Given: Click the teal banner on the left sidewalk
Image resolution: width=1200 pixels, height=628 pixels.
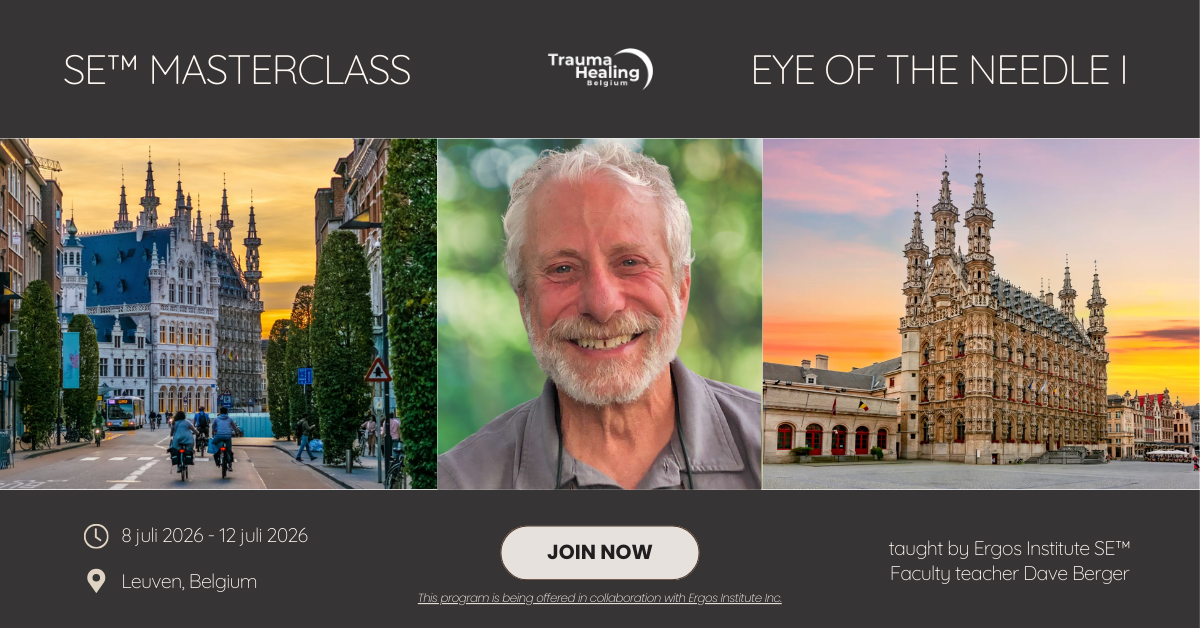Looking at the screenshot, I should [x=71, y=359].
